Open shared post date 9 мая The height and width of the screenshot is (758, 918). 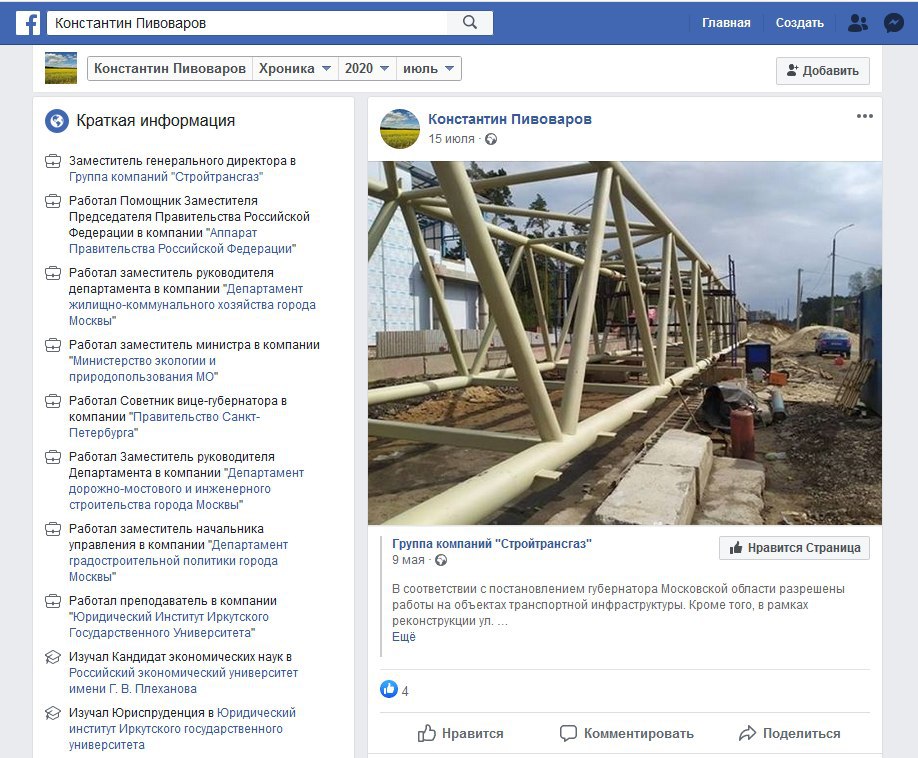click(x=408, y=560)
